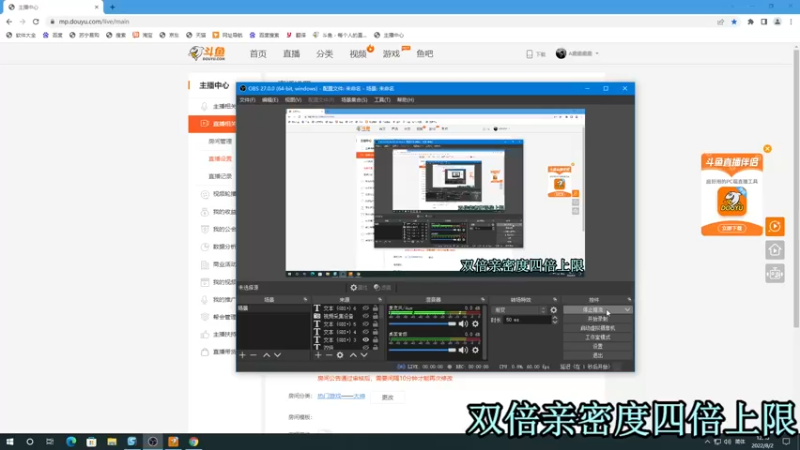Open the Chrome three-dot menu

pos(791,22)
